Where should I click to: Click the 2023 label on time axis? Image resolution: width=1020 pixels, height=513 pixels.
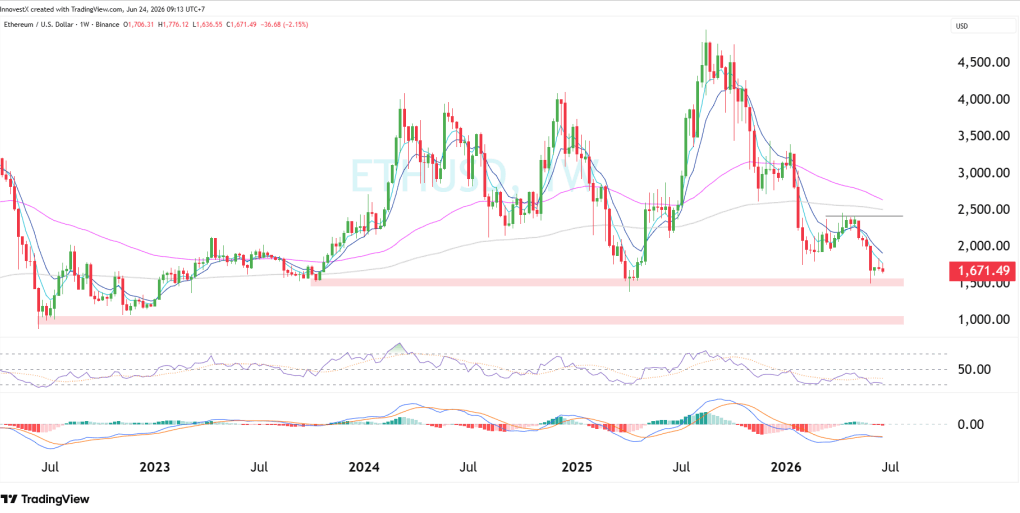pyautogui.click(x=155, y=467)
